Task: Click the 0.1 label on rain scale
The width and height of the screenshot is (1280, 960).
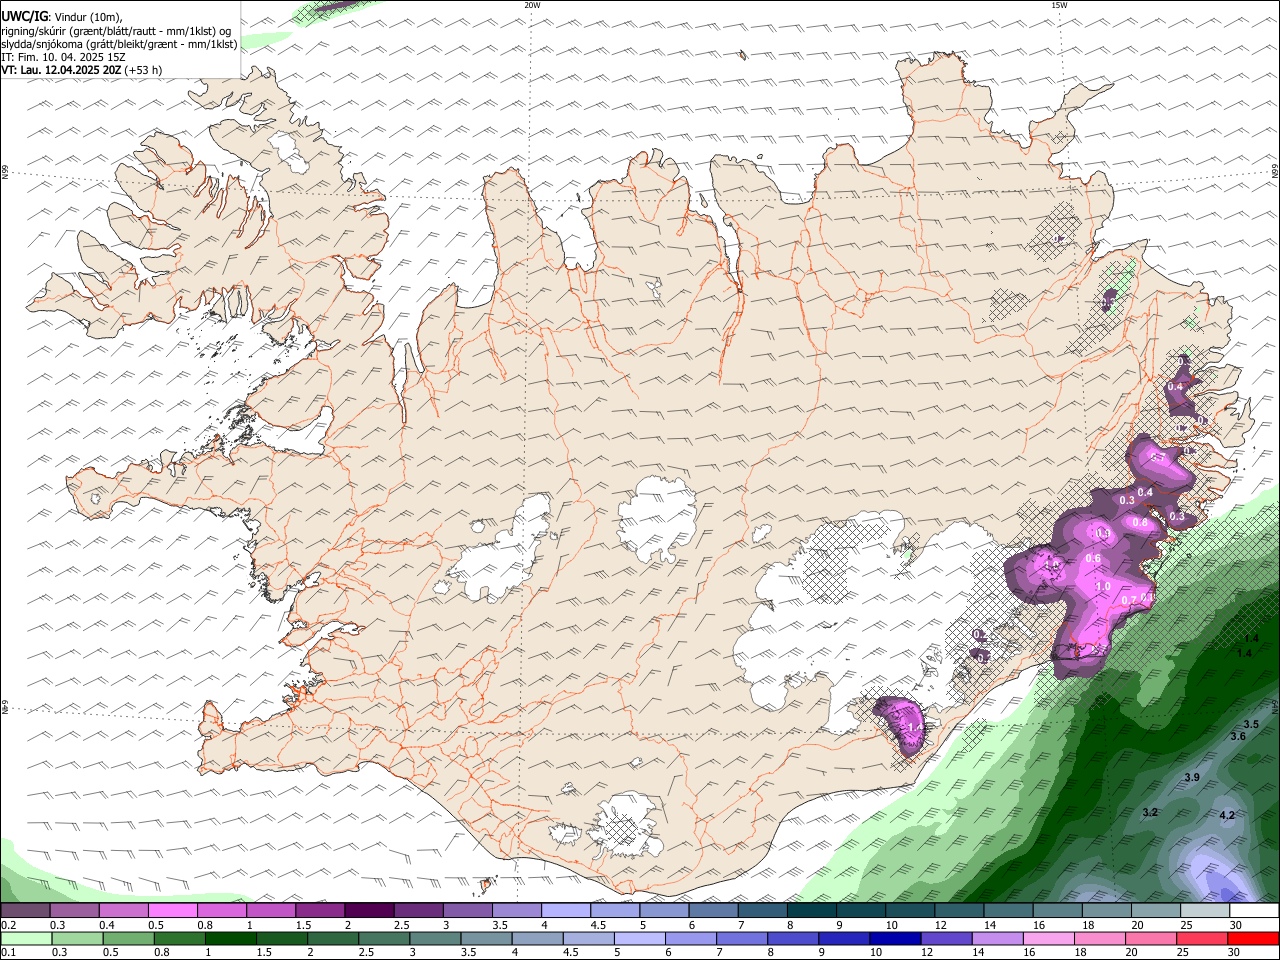Action: coord(8,952)
